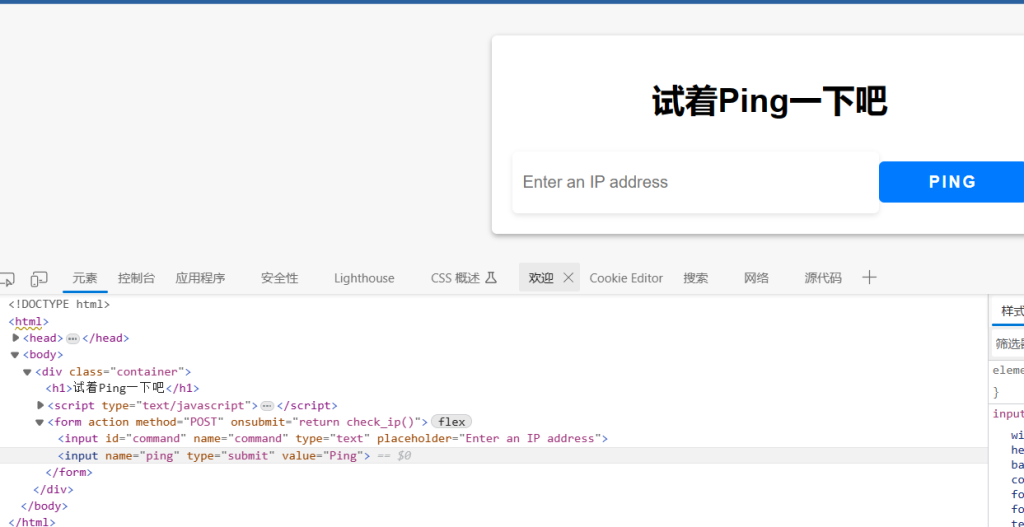
Task: Select the closing /form tag line
Action: tap(69, 472)
